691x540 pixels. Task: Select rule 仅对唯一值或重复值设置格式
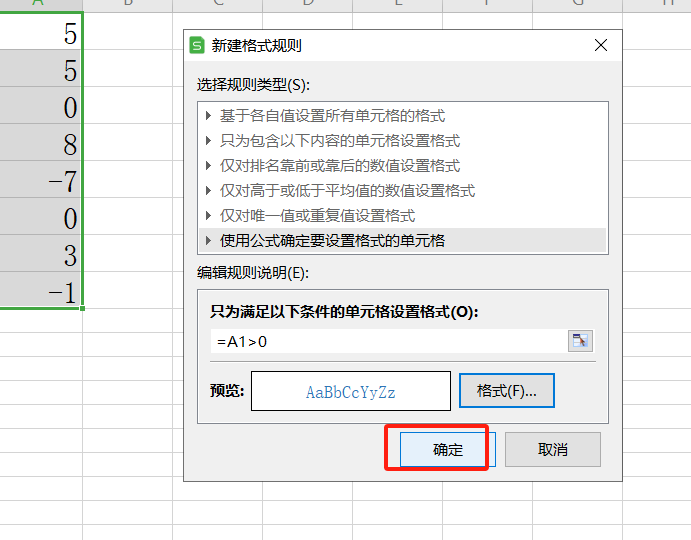click(x=402, y=216)
